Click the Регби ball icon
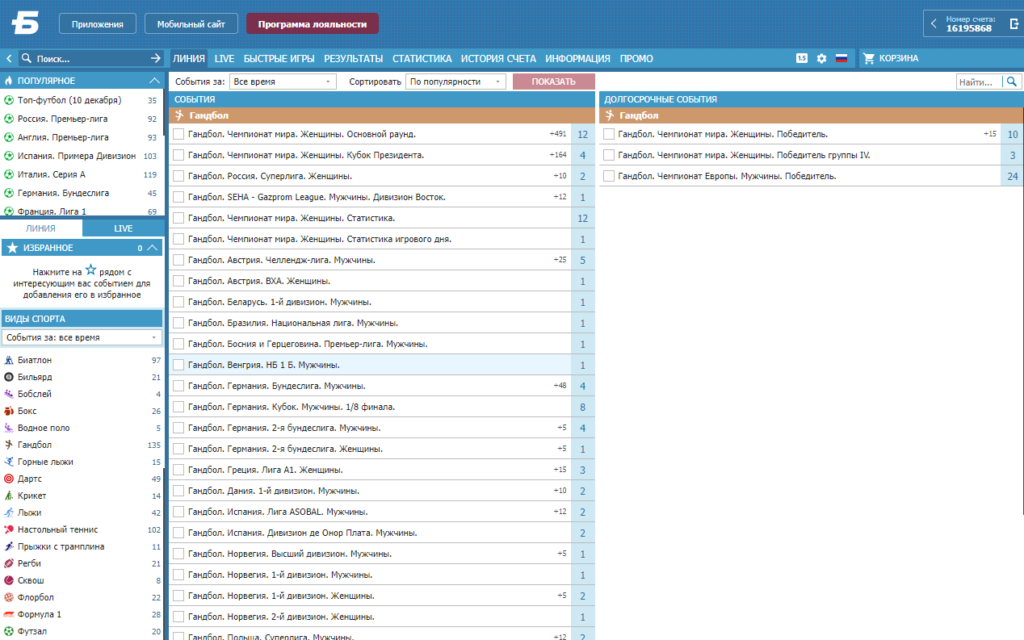 coord(9,564)
